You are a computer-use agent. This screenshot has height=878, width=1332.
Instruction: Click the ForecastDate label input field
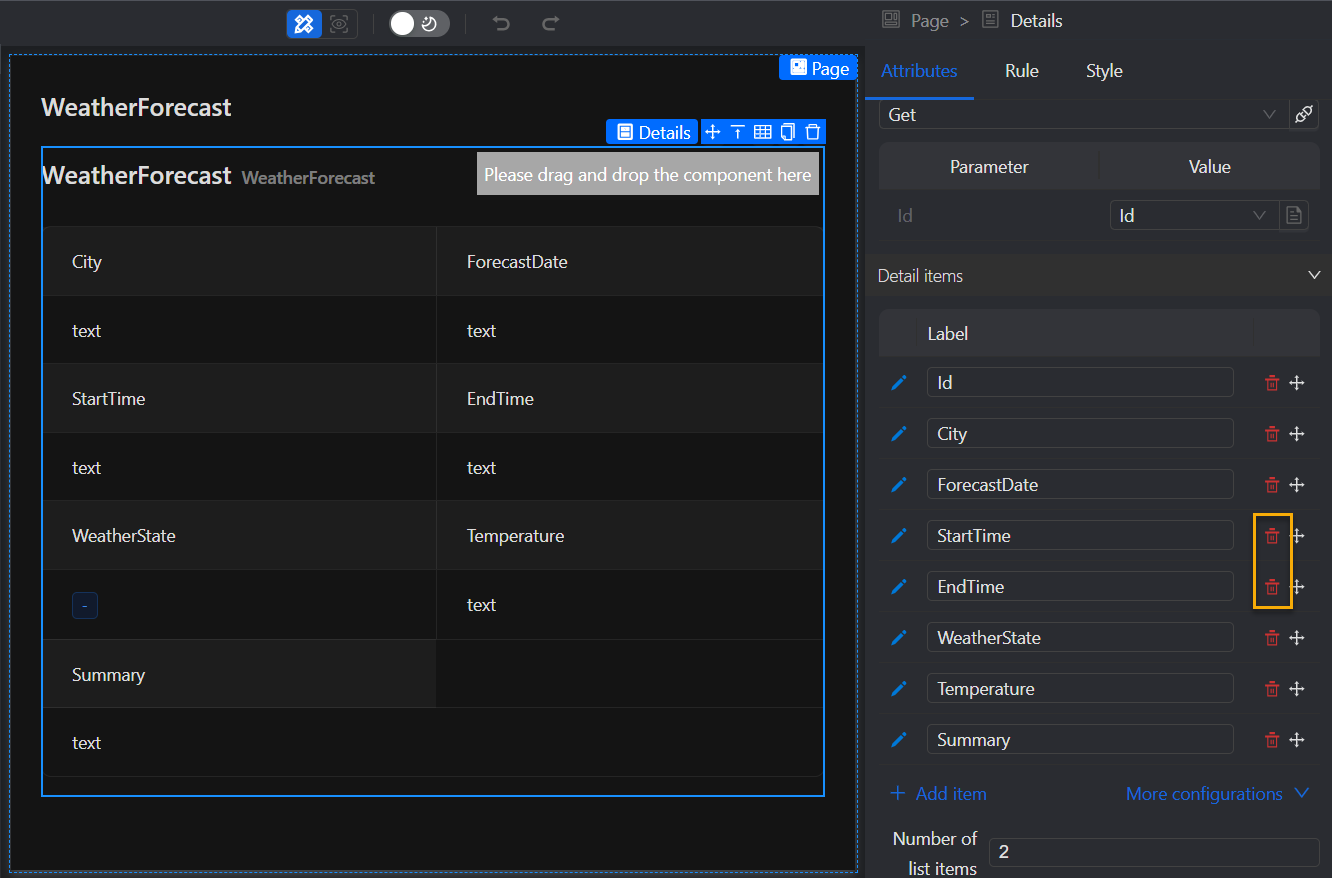pyautogui.click(x=1080, y=485)
